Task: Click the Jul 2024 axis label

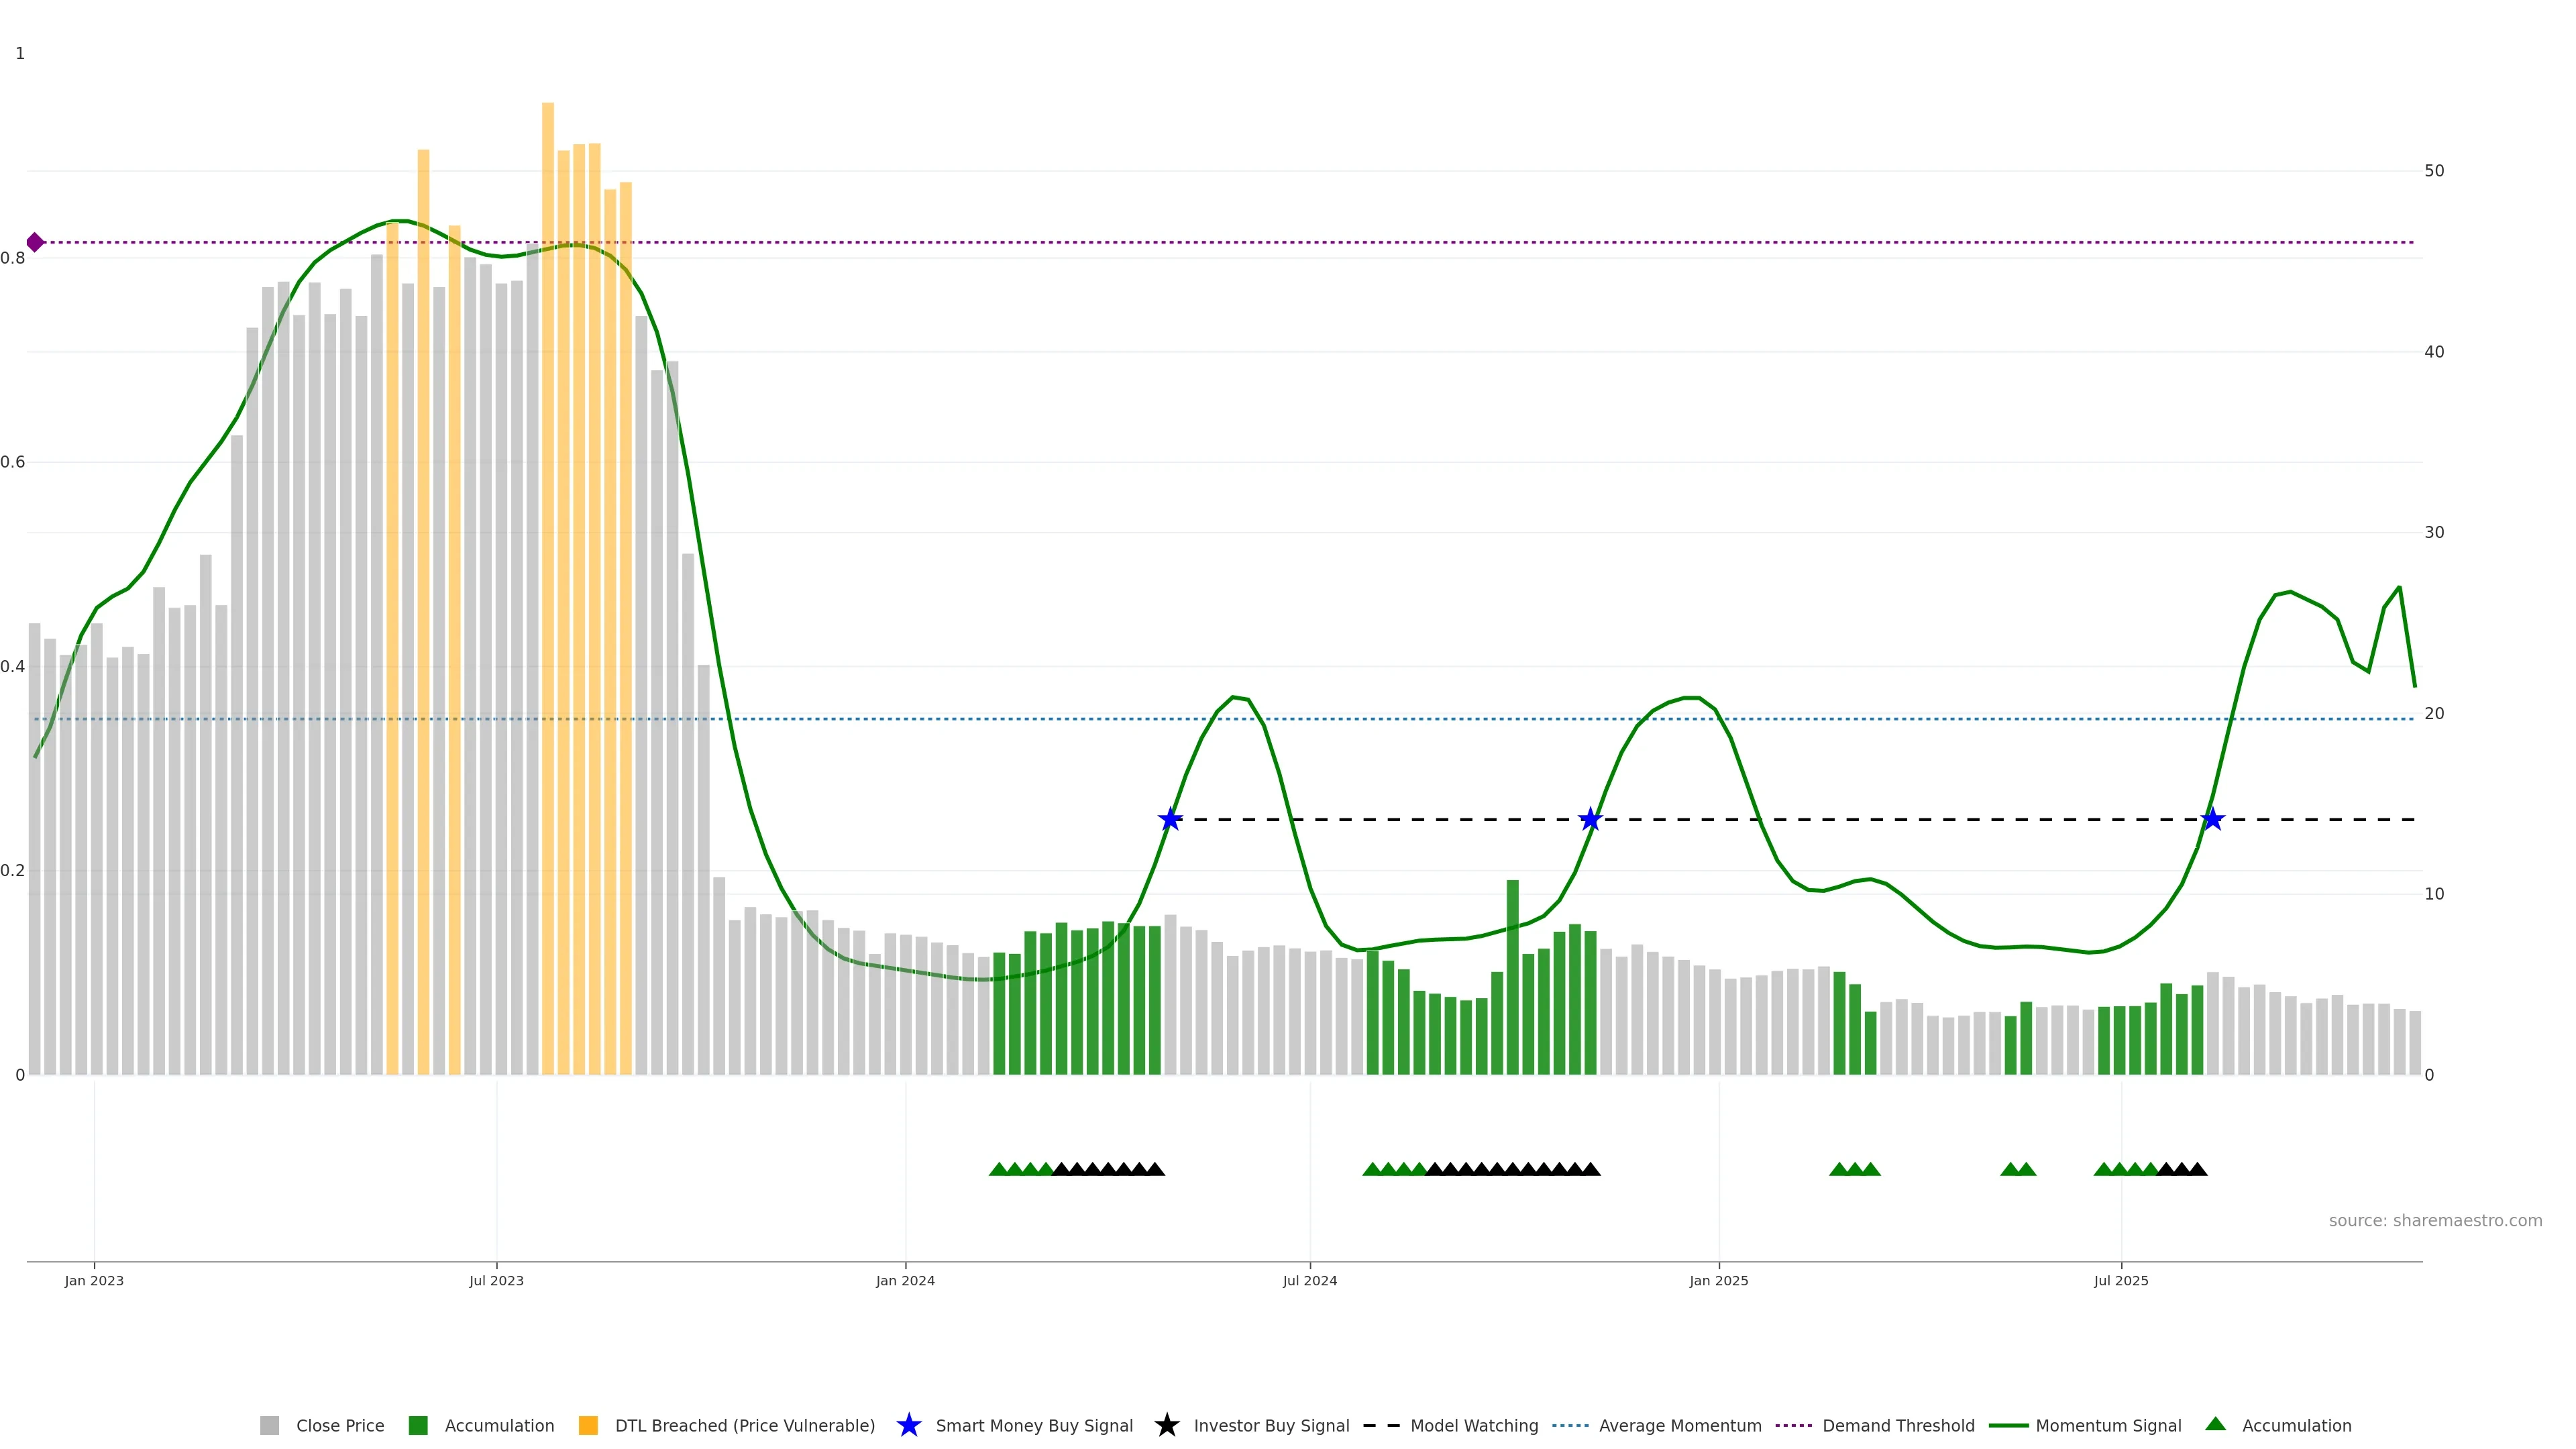Action: tap(1309, 1280)
